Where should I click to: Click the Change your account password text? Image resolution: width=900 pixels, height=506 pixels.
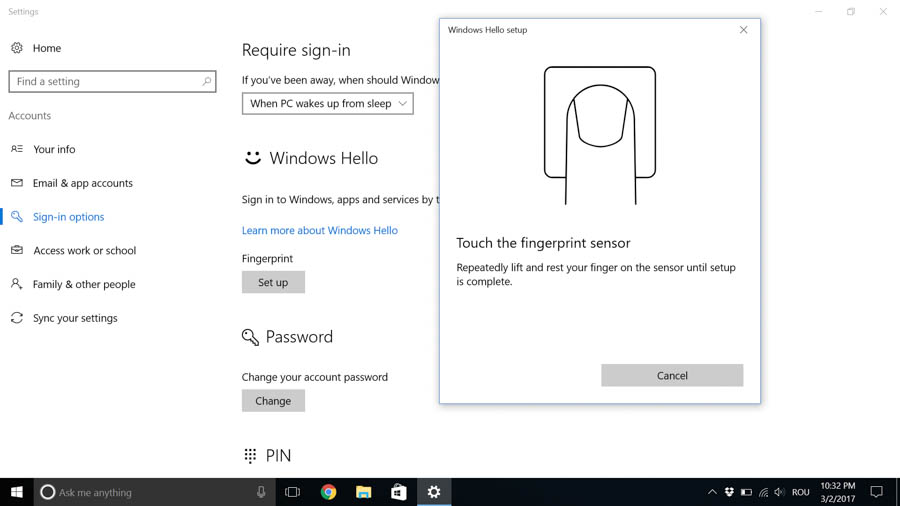(315, 377)
